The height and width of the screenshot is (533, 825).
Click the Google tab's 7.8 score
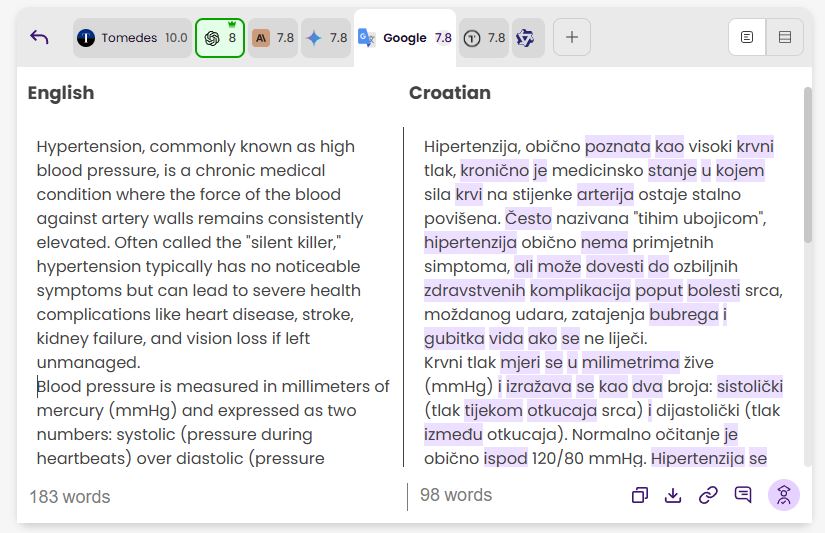(x=443, y=38)
